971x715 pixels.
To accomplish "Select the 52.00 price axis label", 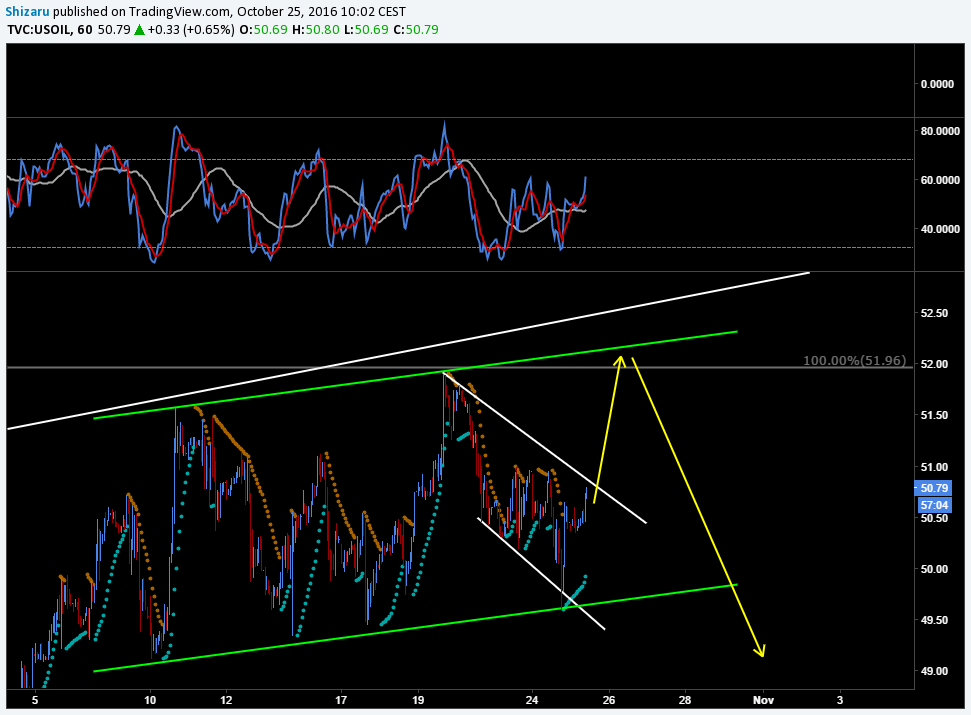I will [934, 365].
